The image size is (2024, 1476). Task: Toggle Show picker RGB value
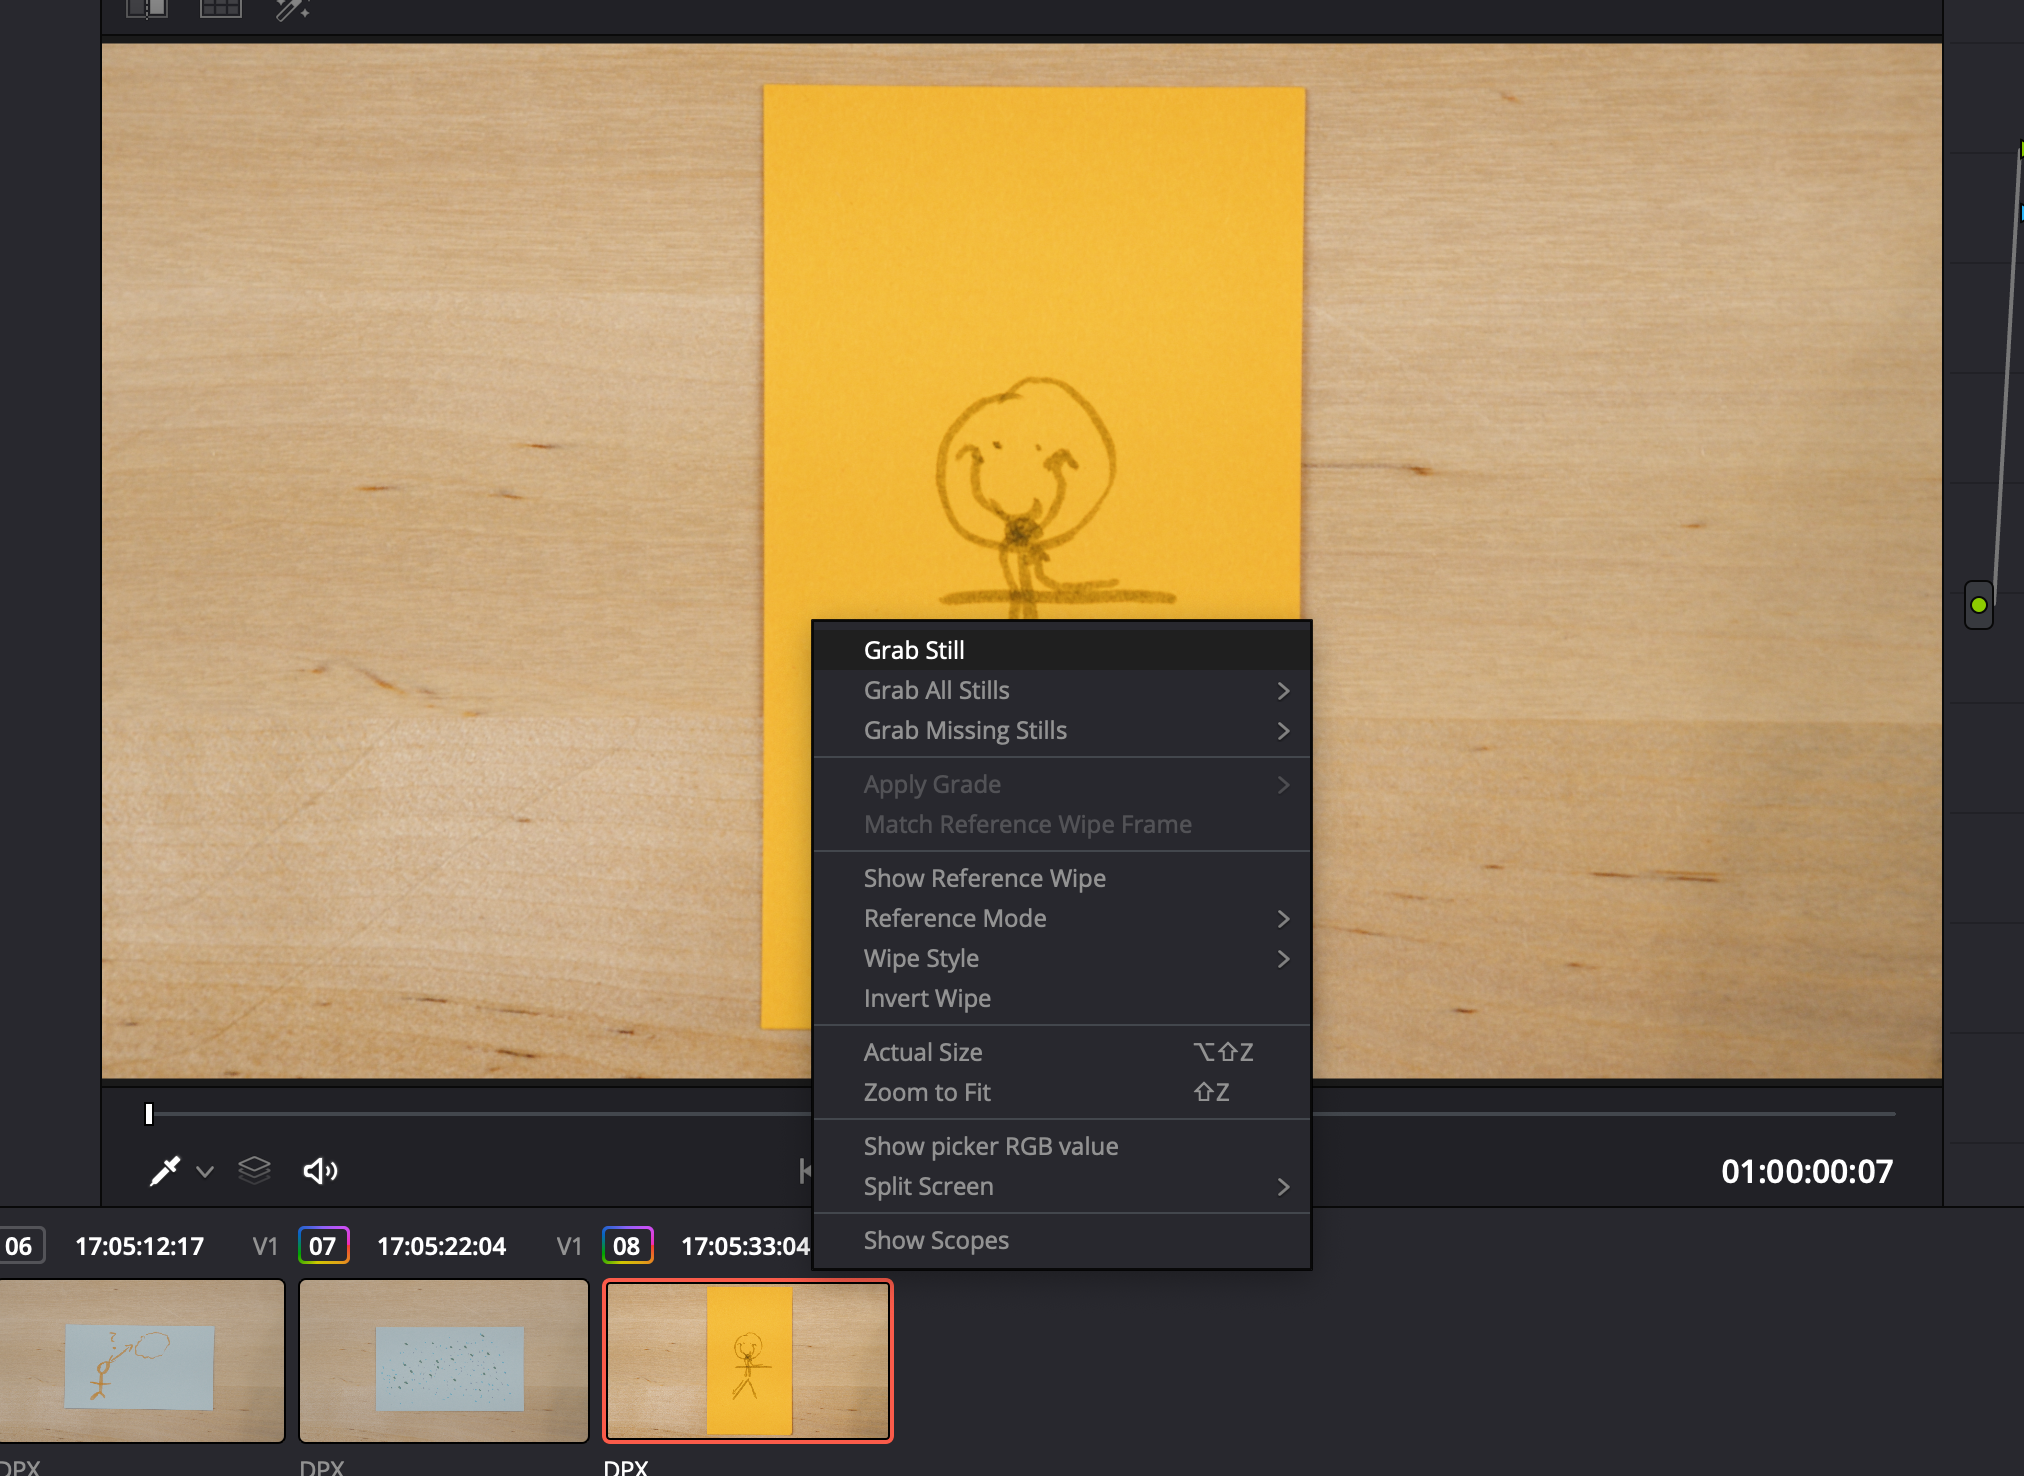click(x=990, y=1146)
